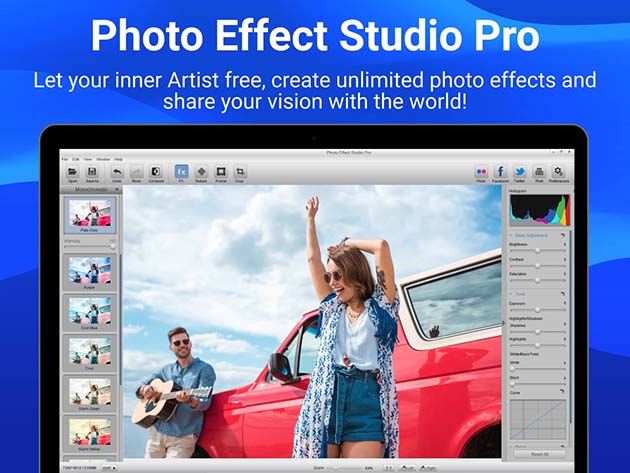Share the photo to Facebook

tap(500, 172)
